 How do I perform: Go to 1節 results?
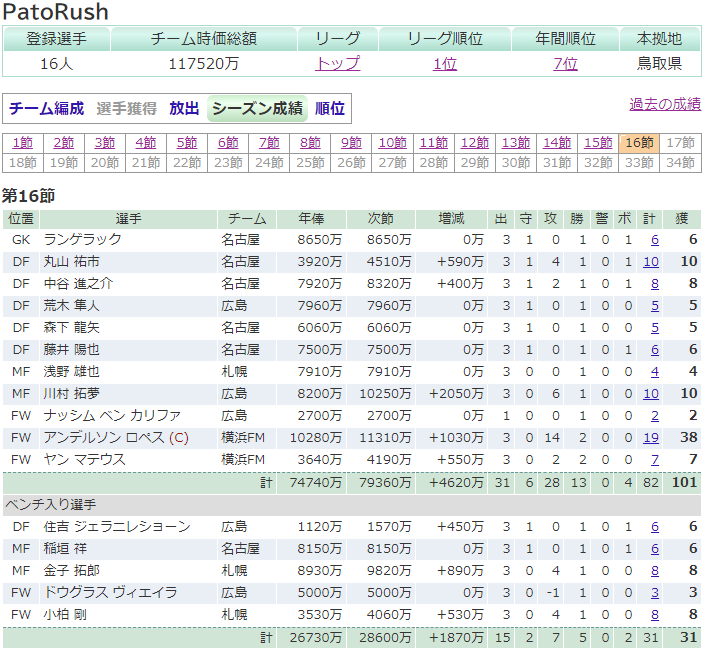(x=22, y=143)
